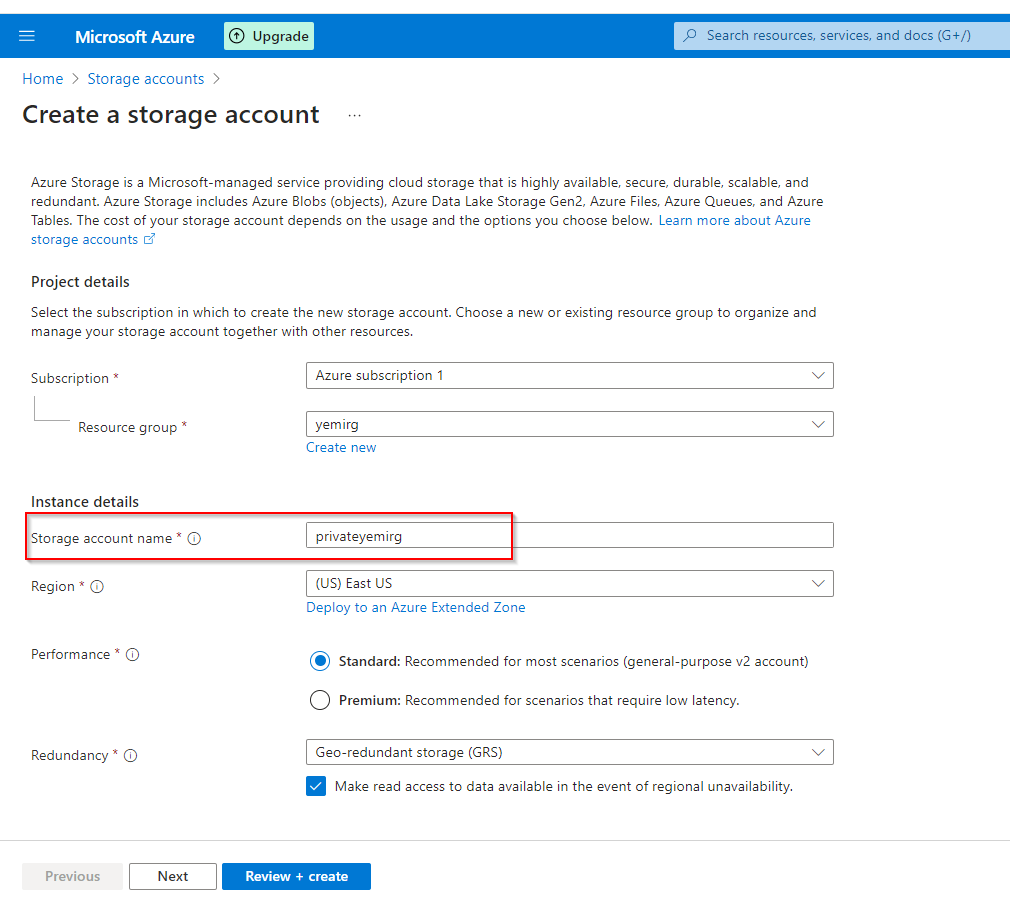Screen dimensions: 1010x917
Task: Show the Performance info tooltip
Action: [x=132, y=655]
